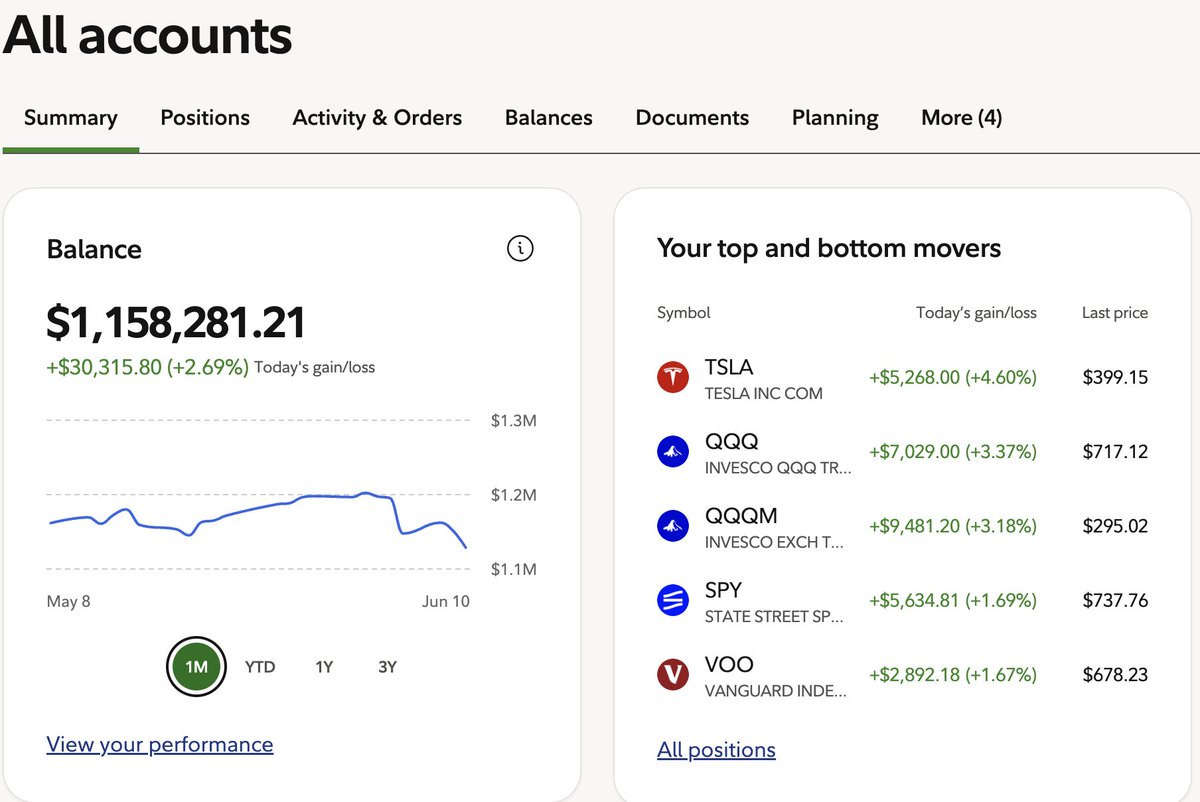Open View your performance link
Image resolution: width=1200 pixels, height=802 pixels.
(x=160, y=745)
